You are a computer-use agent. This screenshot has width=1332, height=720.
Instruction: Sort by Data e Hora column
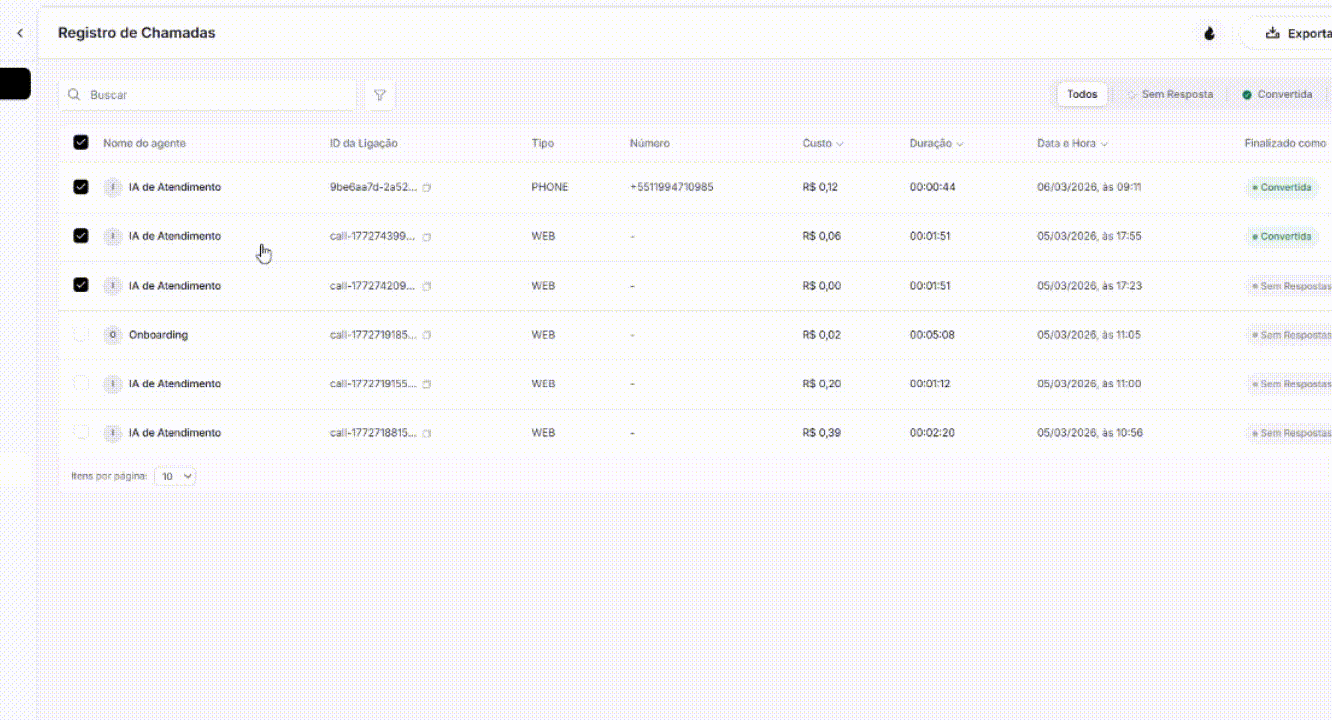[x=1073, y=143]
